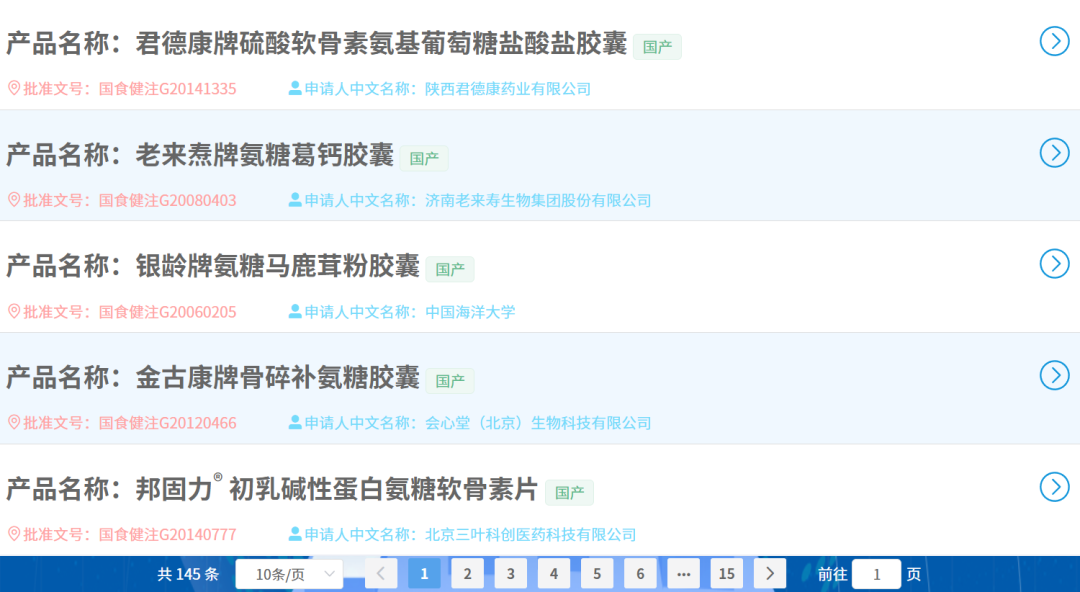This screenshot has height=592, width=1080.
Task: Go to previous page with left chevron
Action: (381, 574)
